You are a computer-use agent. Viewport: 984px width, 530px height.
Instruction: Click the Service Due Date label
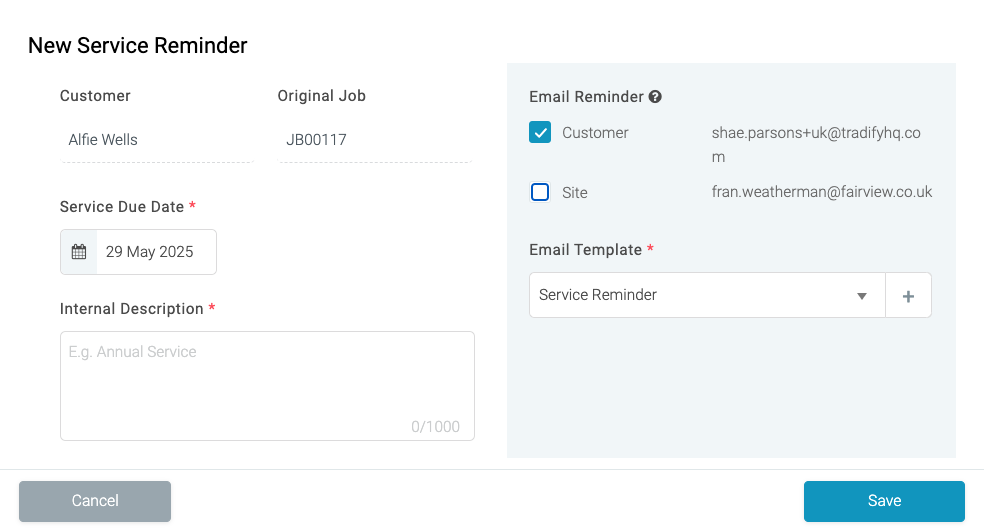[122, 207]
